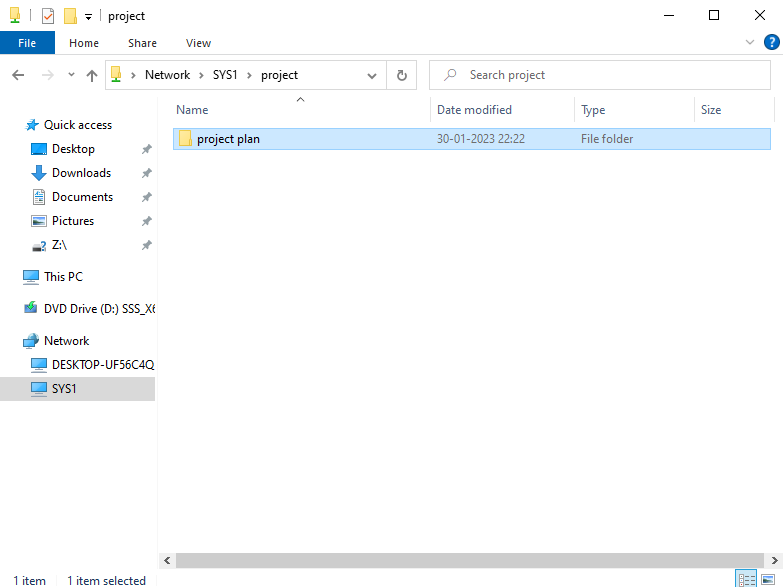Open DESKTOP-UF56C4Q network computer

tap(103, 365)
